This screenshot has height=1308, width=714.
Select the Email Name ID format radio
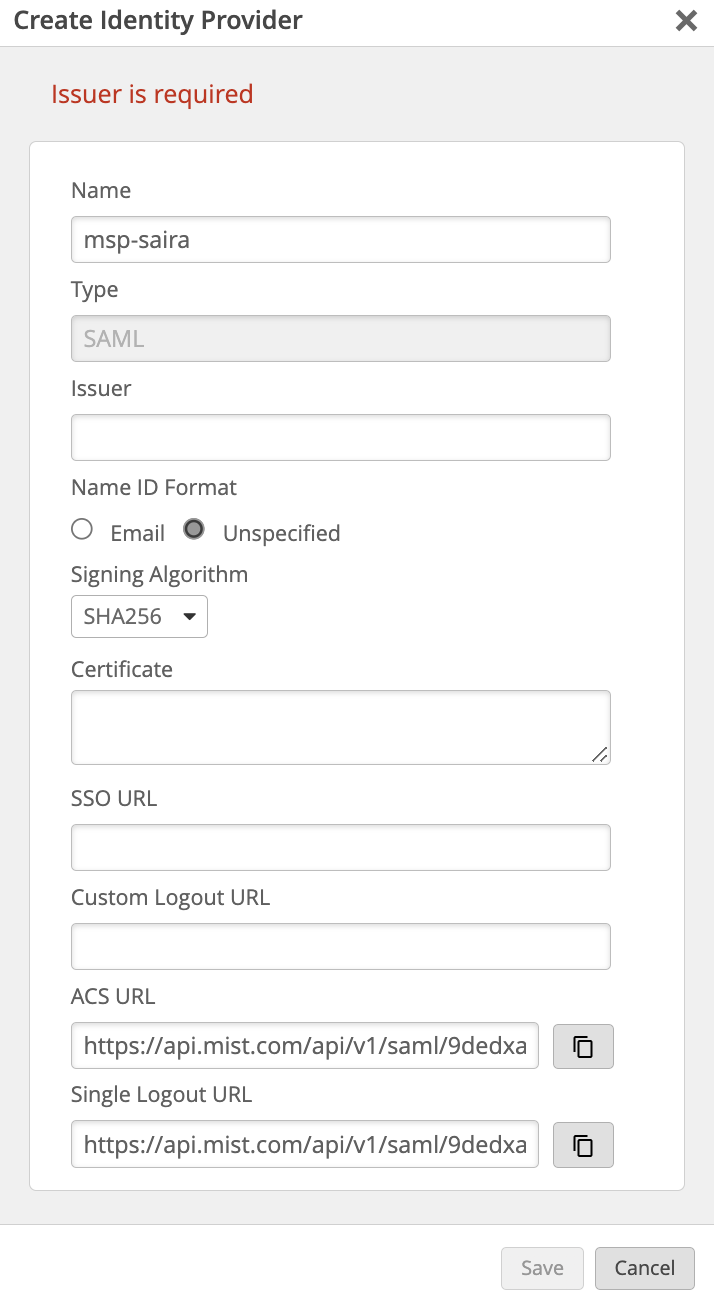[82, 530]
